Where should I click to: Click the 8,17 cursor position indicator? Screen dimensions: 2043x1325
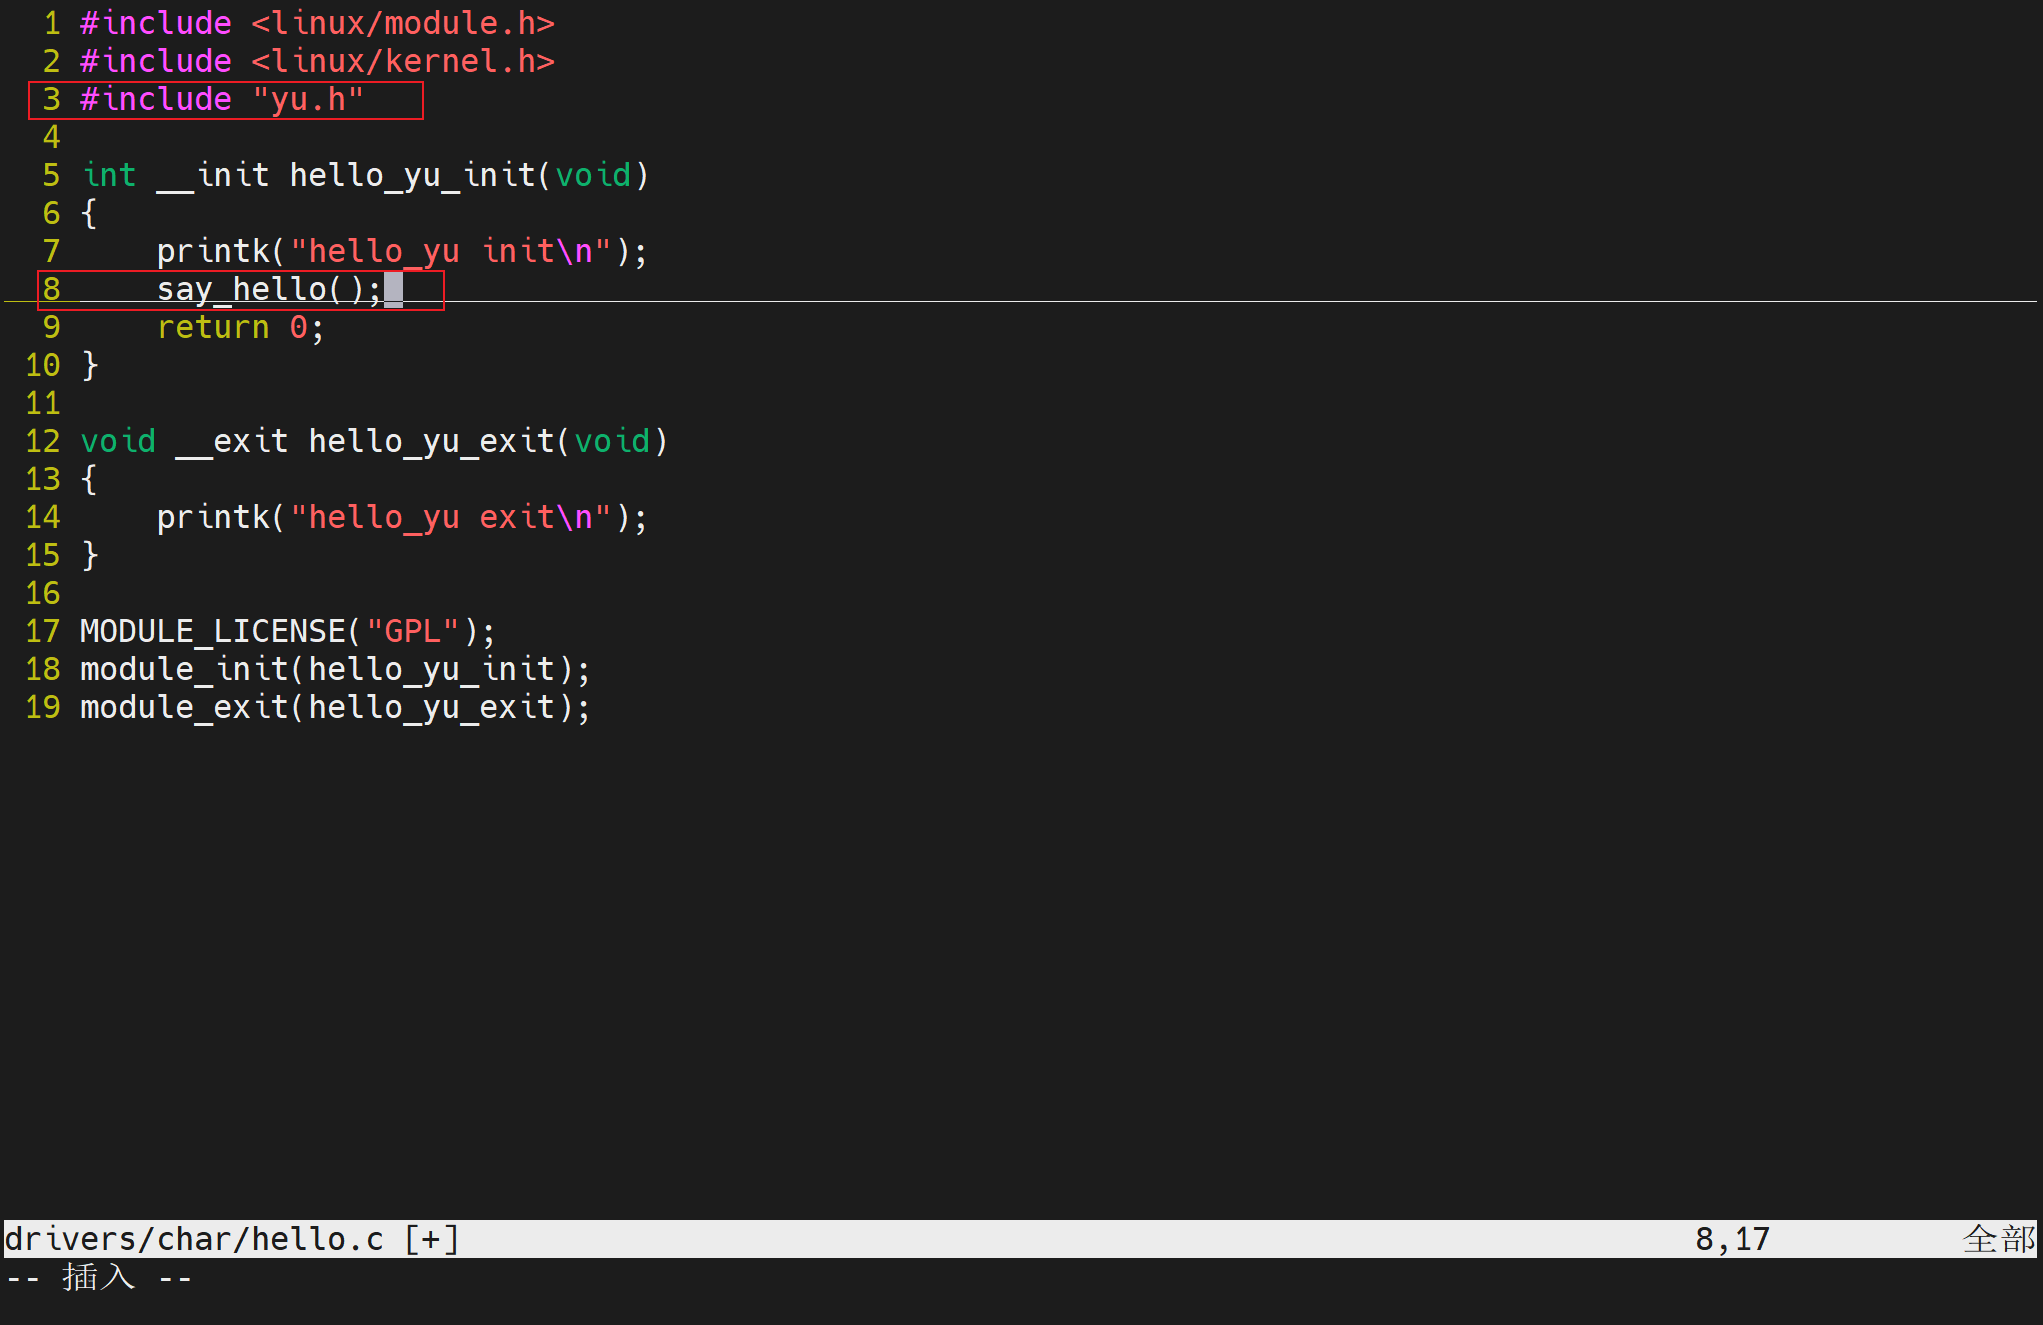pyautogui.click(x=1732, y=1240)
